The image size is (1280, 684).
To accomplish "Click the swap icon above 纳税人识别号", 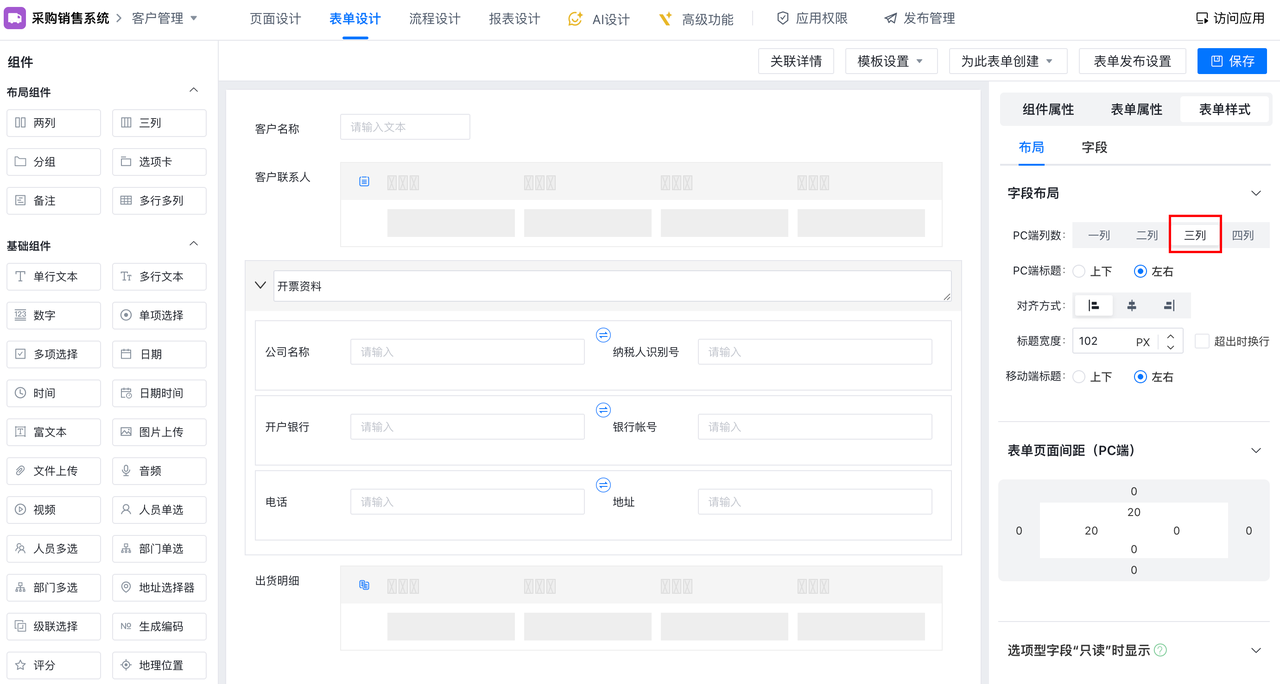I will click(x=603, y=335).
